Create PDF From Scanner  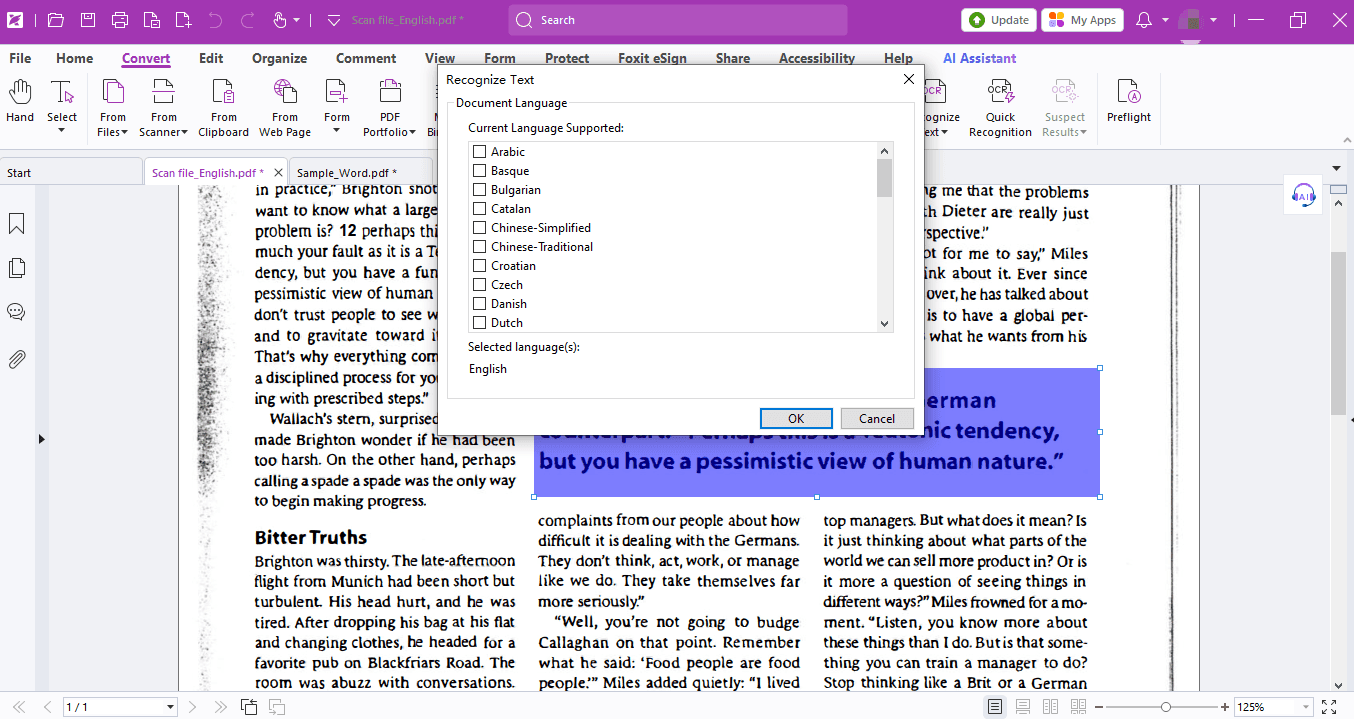point(164,108)
